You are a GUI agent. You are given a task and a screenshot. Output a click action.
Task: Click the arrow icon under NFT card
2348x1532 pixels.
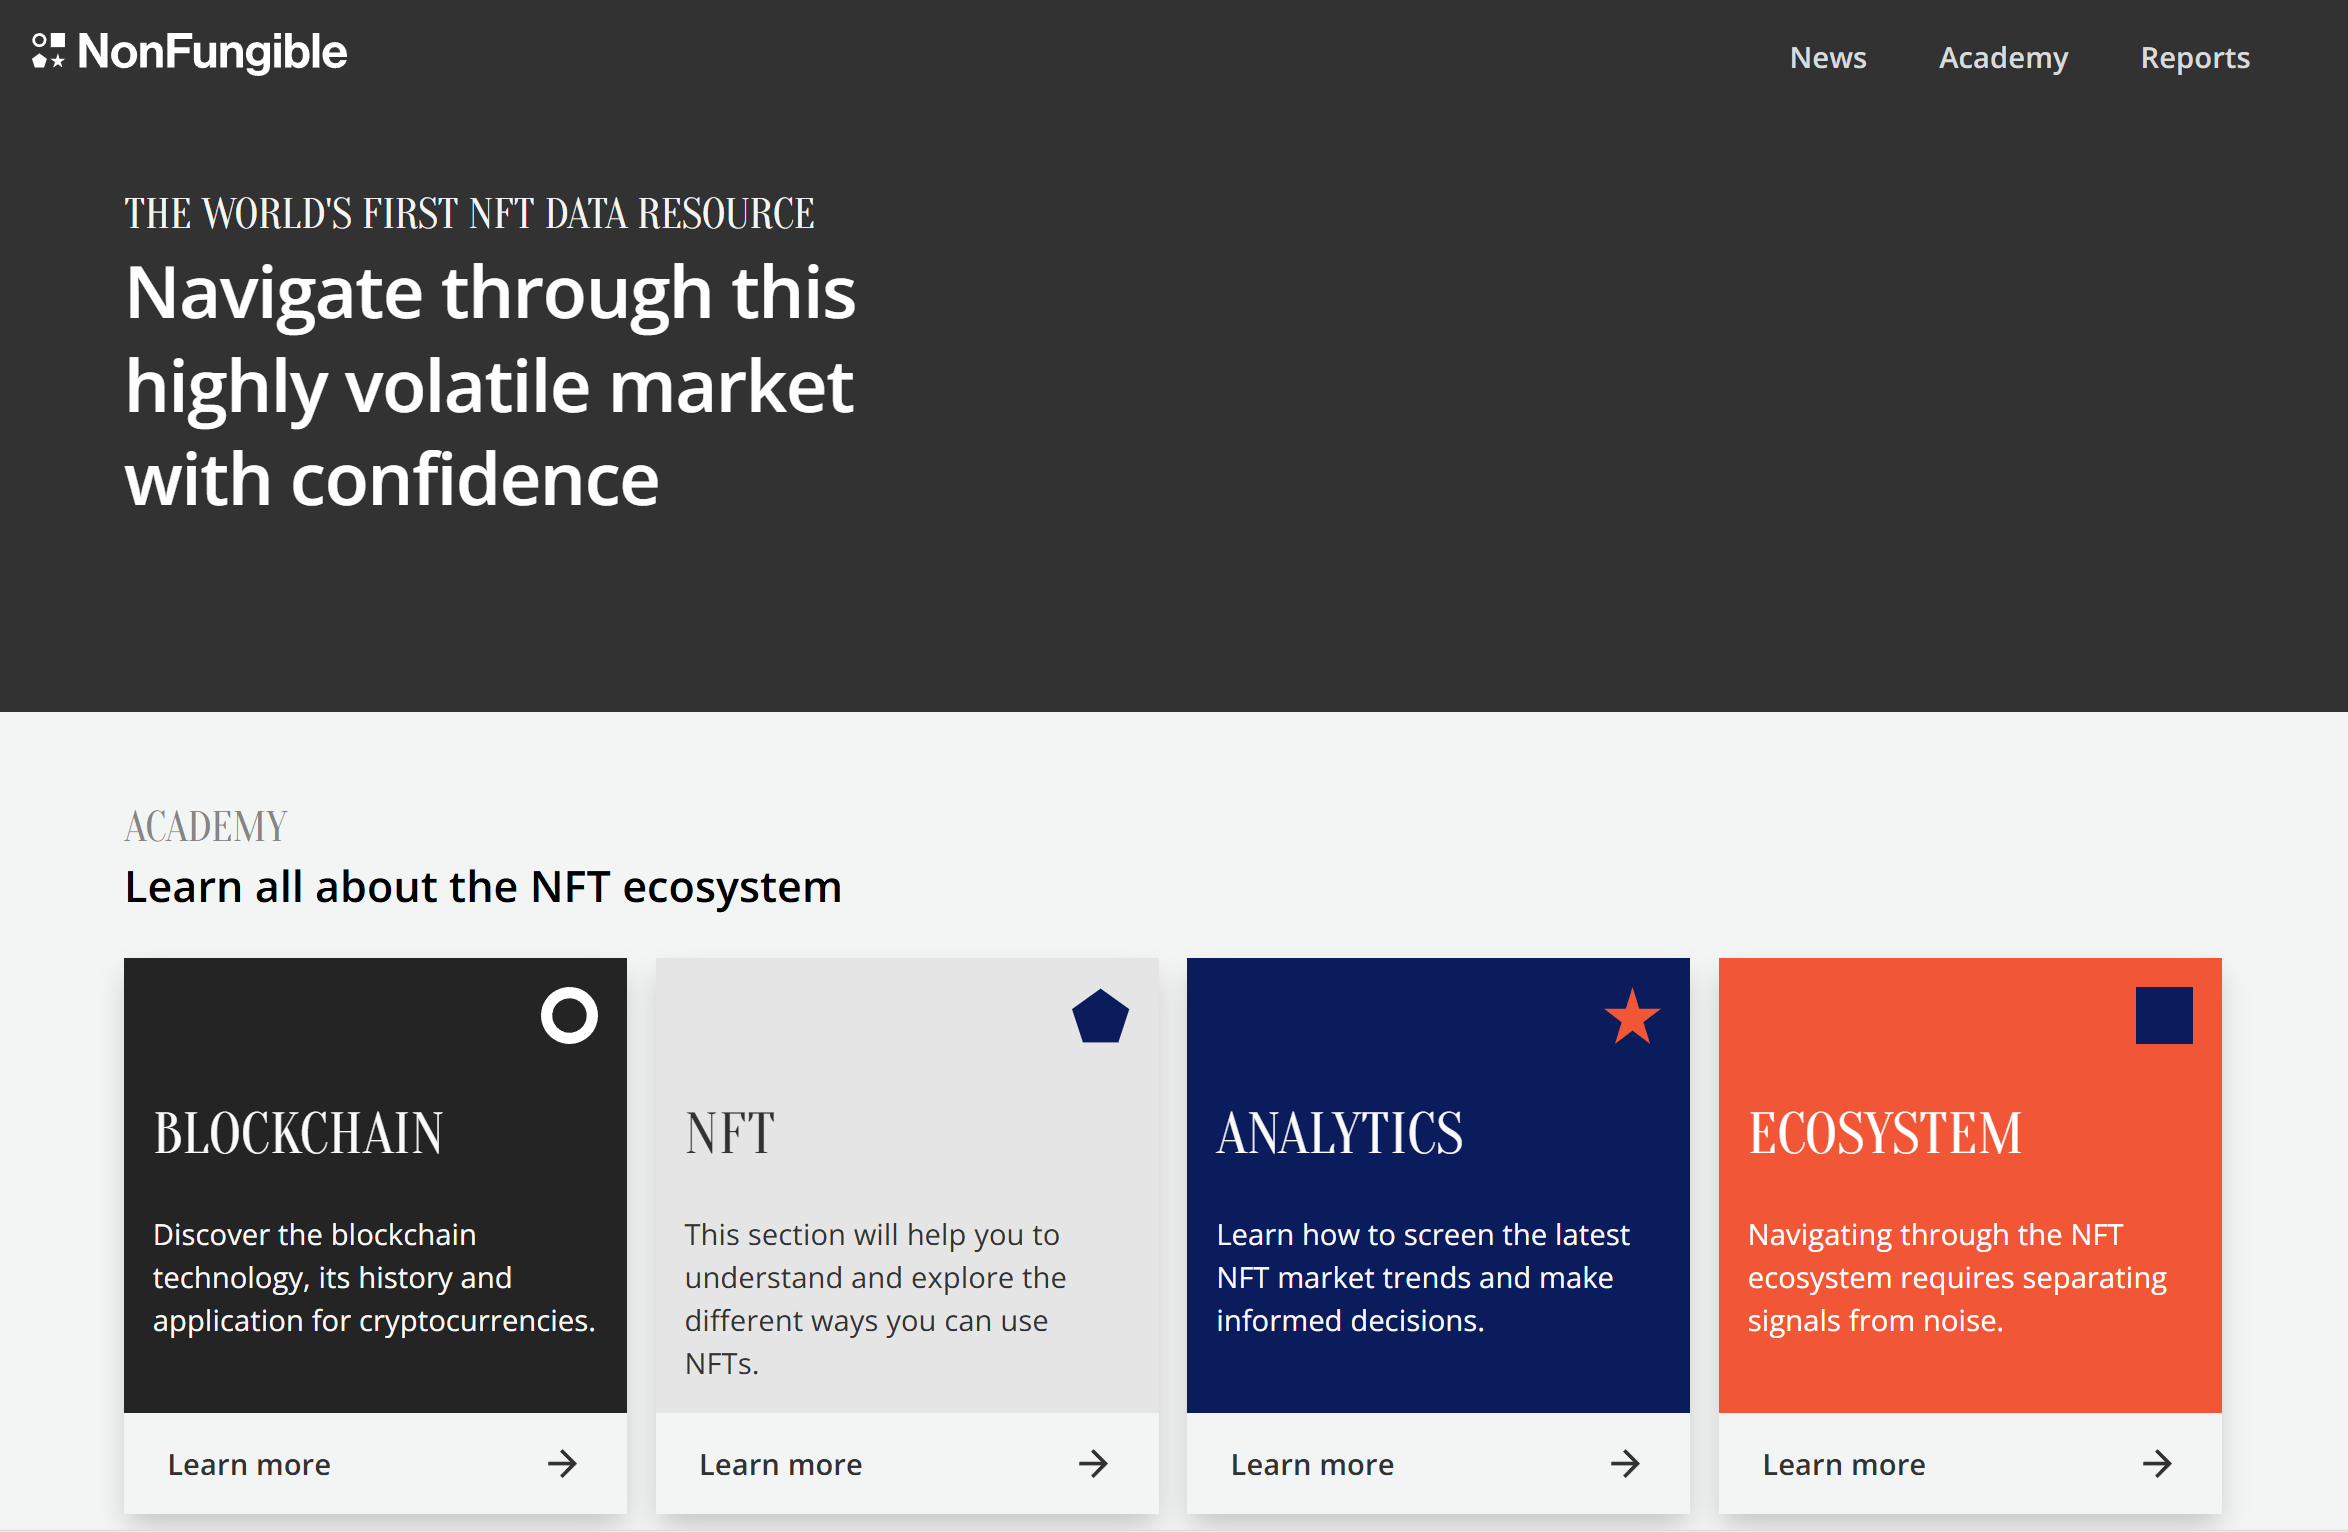click(x=1093, y=1464)
